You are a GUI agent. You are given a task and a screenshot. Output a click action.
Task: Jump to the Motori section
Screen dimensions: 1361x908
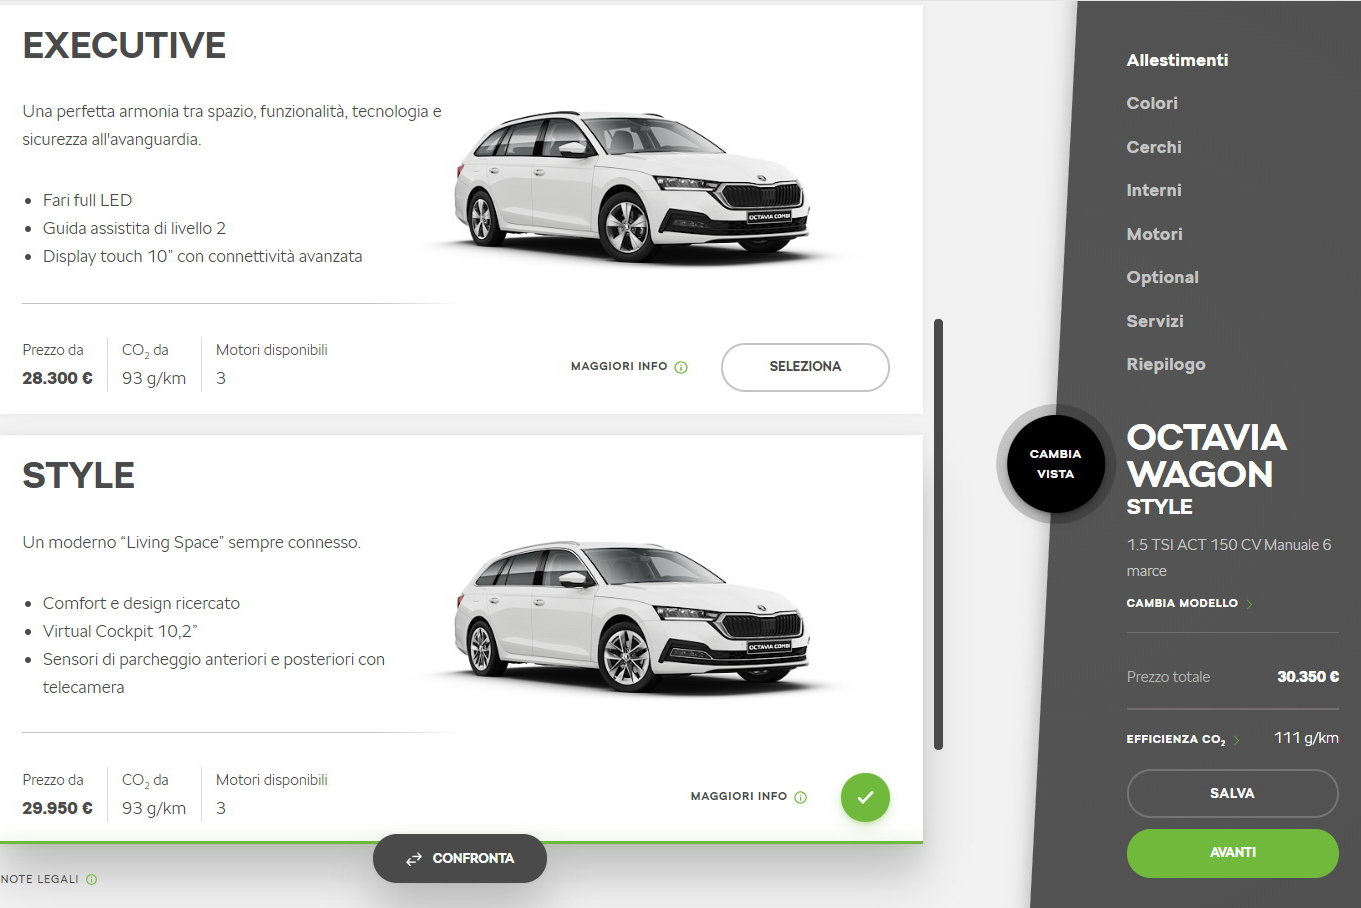tap(1154, 234)
